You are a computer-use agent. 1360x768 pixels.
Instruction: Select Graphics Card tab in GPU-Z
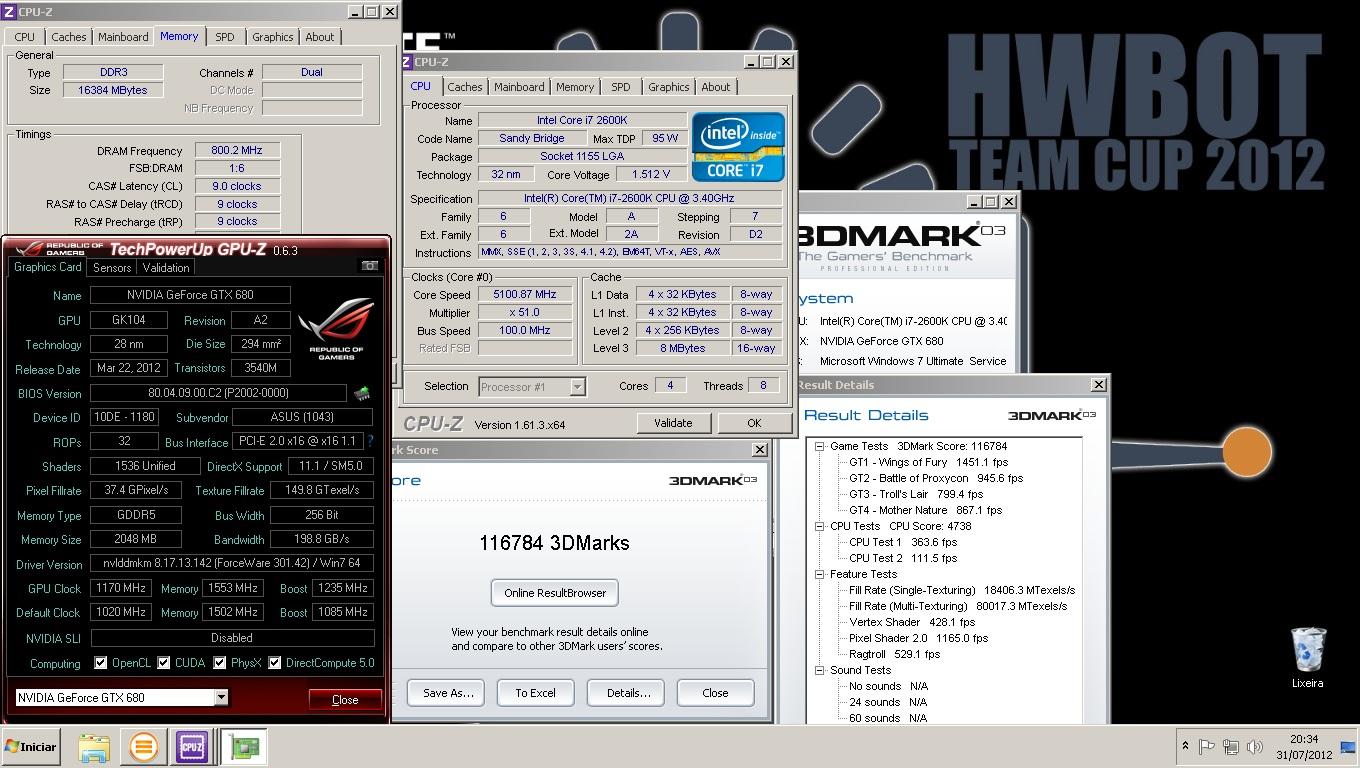(x=47, y=267)
